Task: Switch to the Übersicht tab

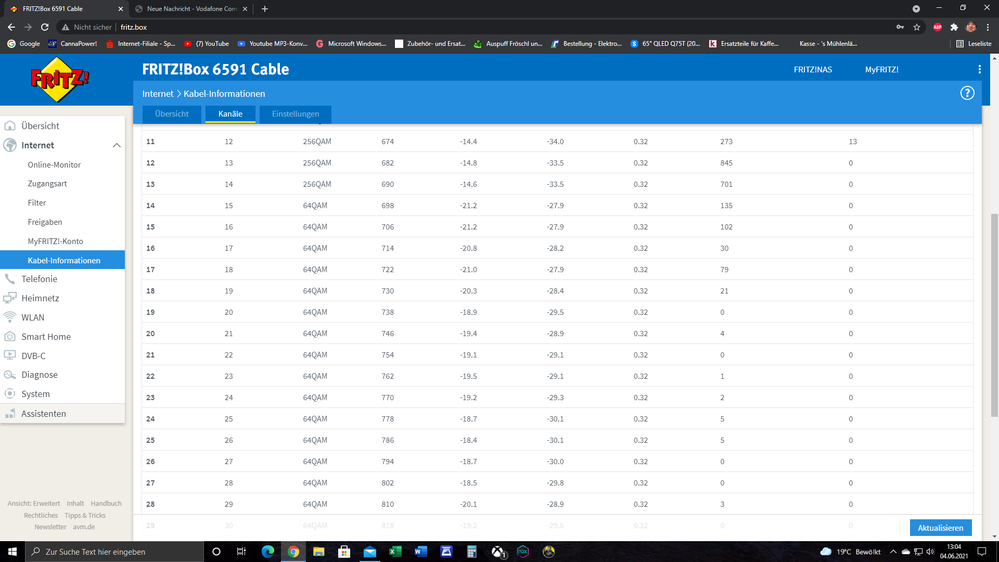Action: 171,114
